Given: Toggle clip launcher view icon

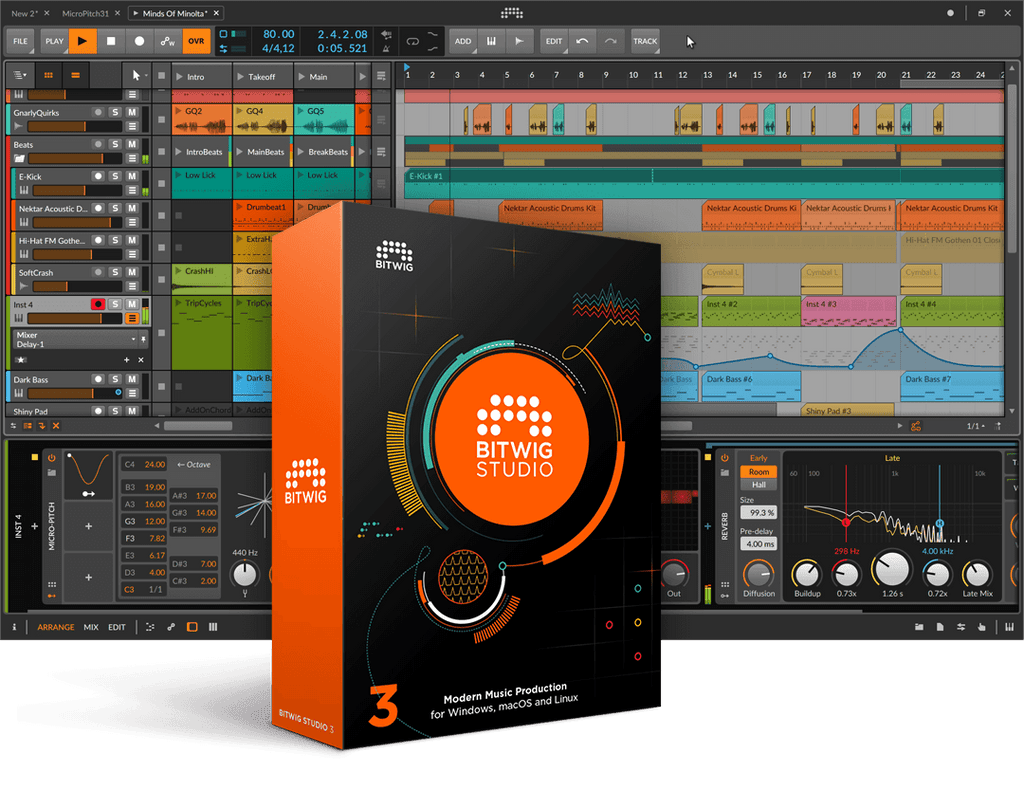Looking at the screenshot, I should pos(48,76).
